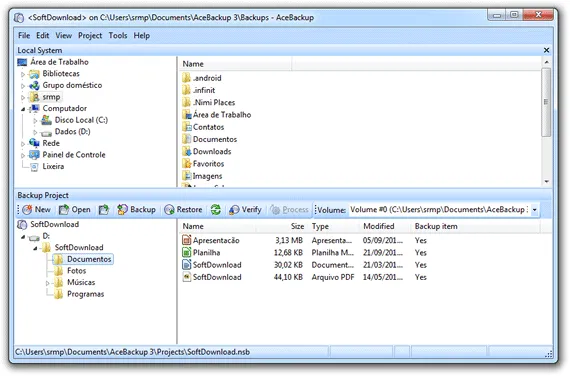The width and height of the screenshot is (570, 376).
Task: Expand the Músicas folder node
Action: [48, 283]
